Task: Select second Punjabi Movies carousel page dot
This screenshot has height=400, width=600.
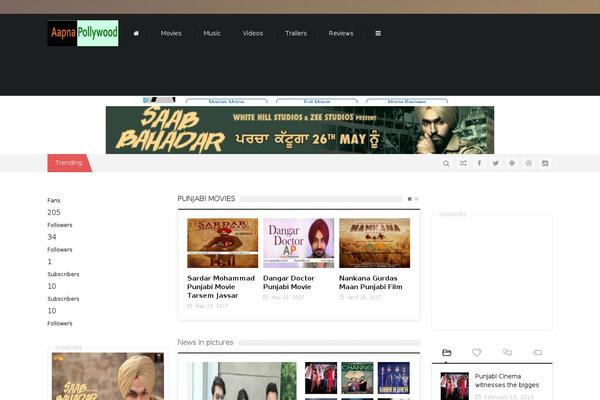Action: (x=416, y=199)
